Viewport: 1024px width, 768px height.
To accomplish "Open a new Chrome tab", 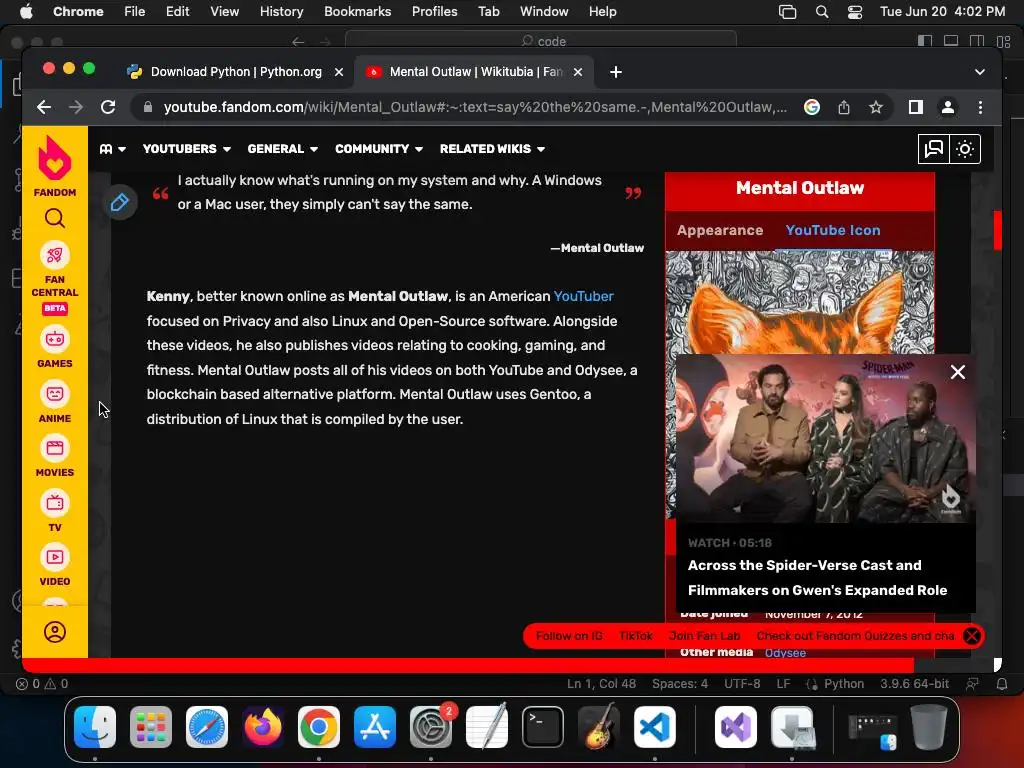I will (x=615, y=72).
